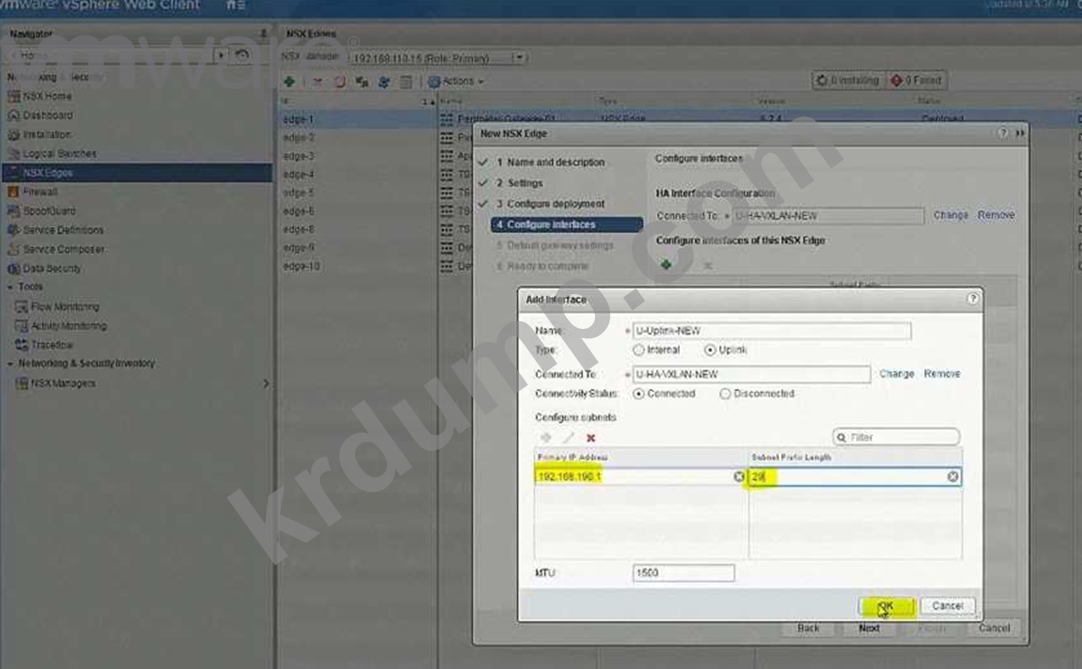Click the navigator history back icon
1082x669 pixels.
pyautogui.click(x=242, y=55)
